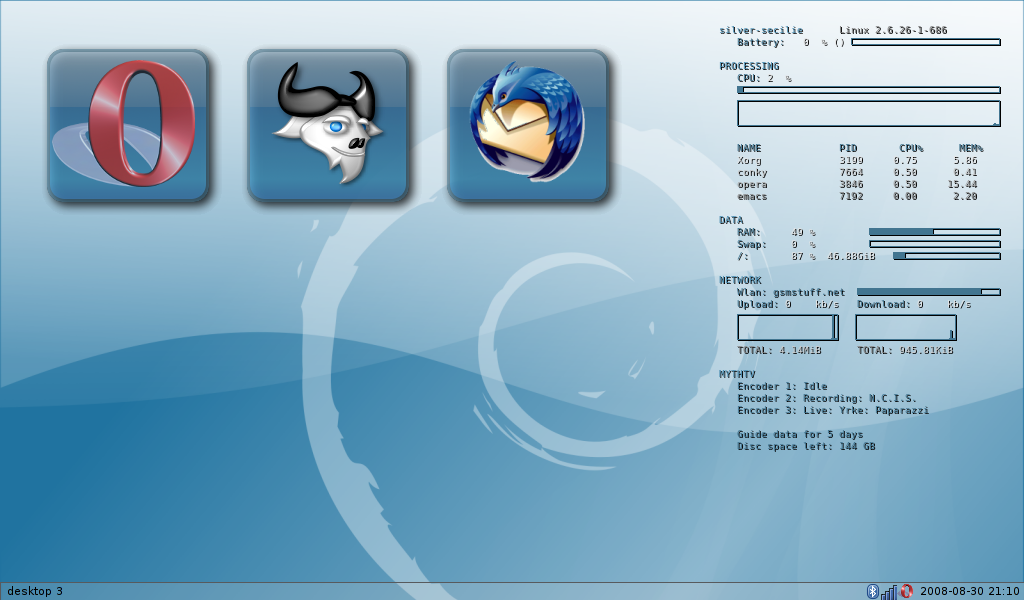Image resolution: width=1024 pixels, height=600 pixels.
Task: Click the RAM usage bar
Action: [935, 232]
